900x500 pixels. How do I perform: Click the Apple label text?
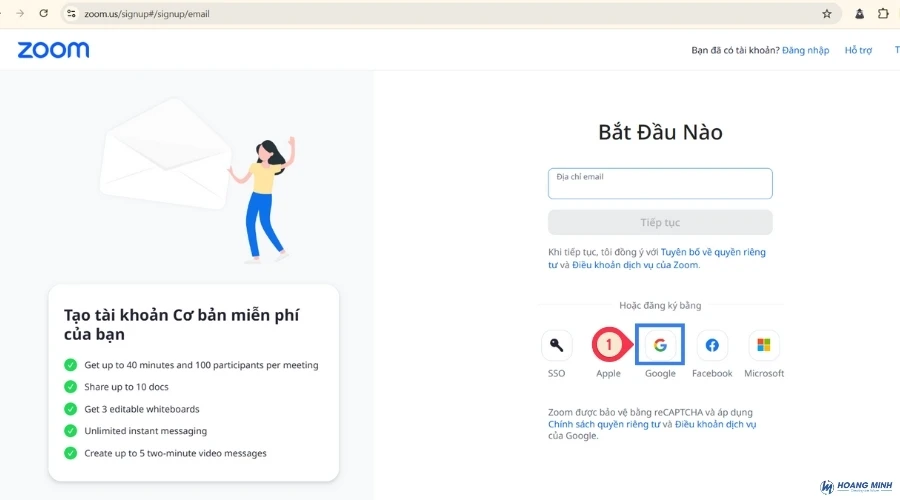point(608,373)
